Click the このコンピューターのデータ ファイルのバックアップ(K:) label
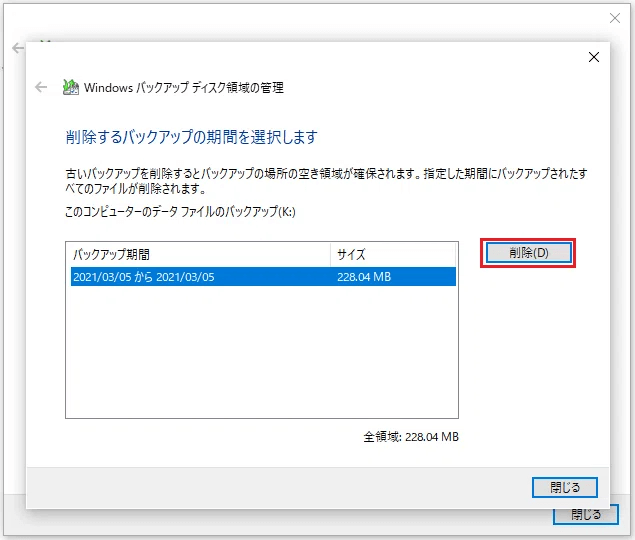This screenshot has width=635, height=540. [180, 211]
